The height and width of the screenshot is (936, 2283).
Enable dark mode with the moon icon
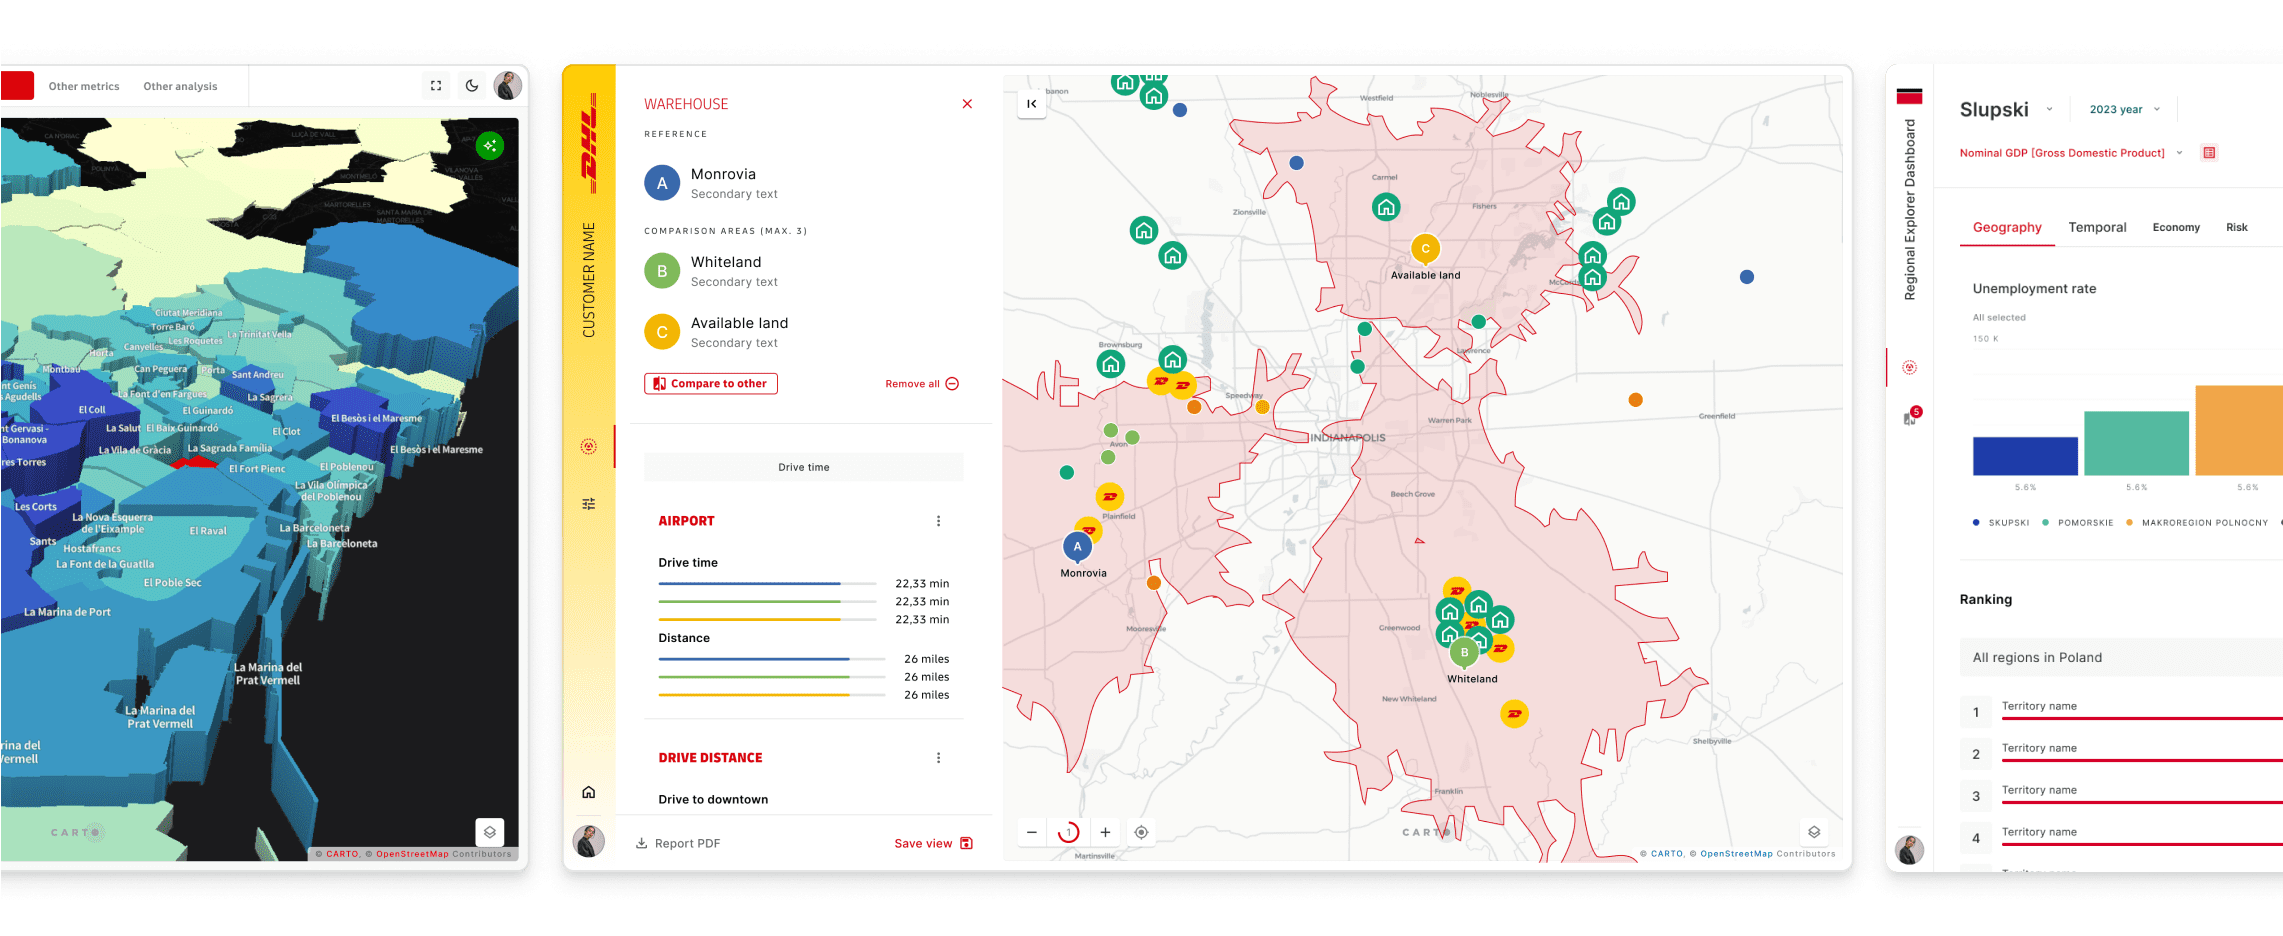(471, 86)
